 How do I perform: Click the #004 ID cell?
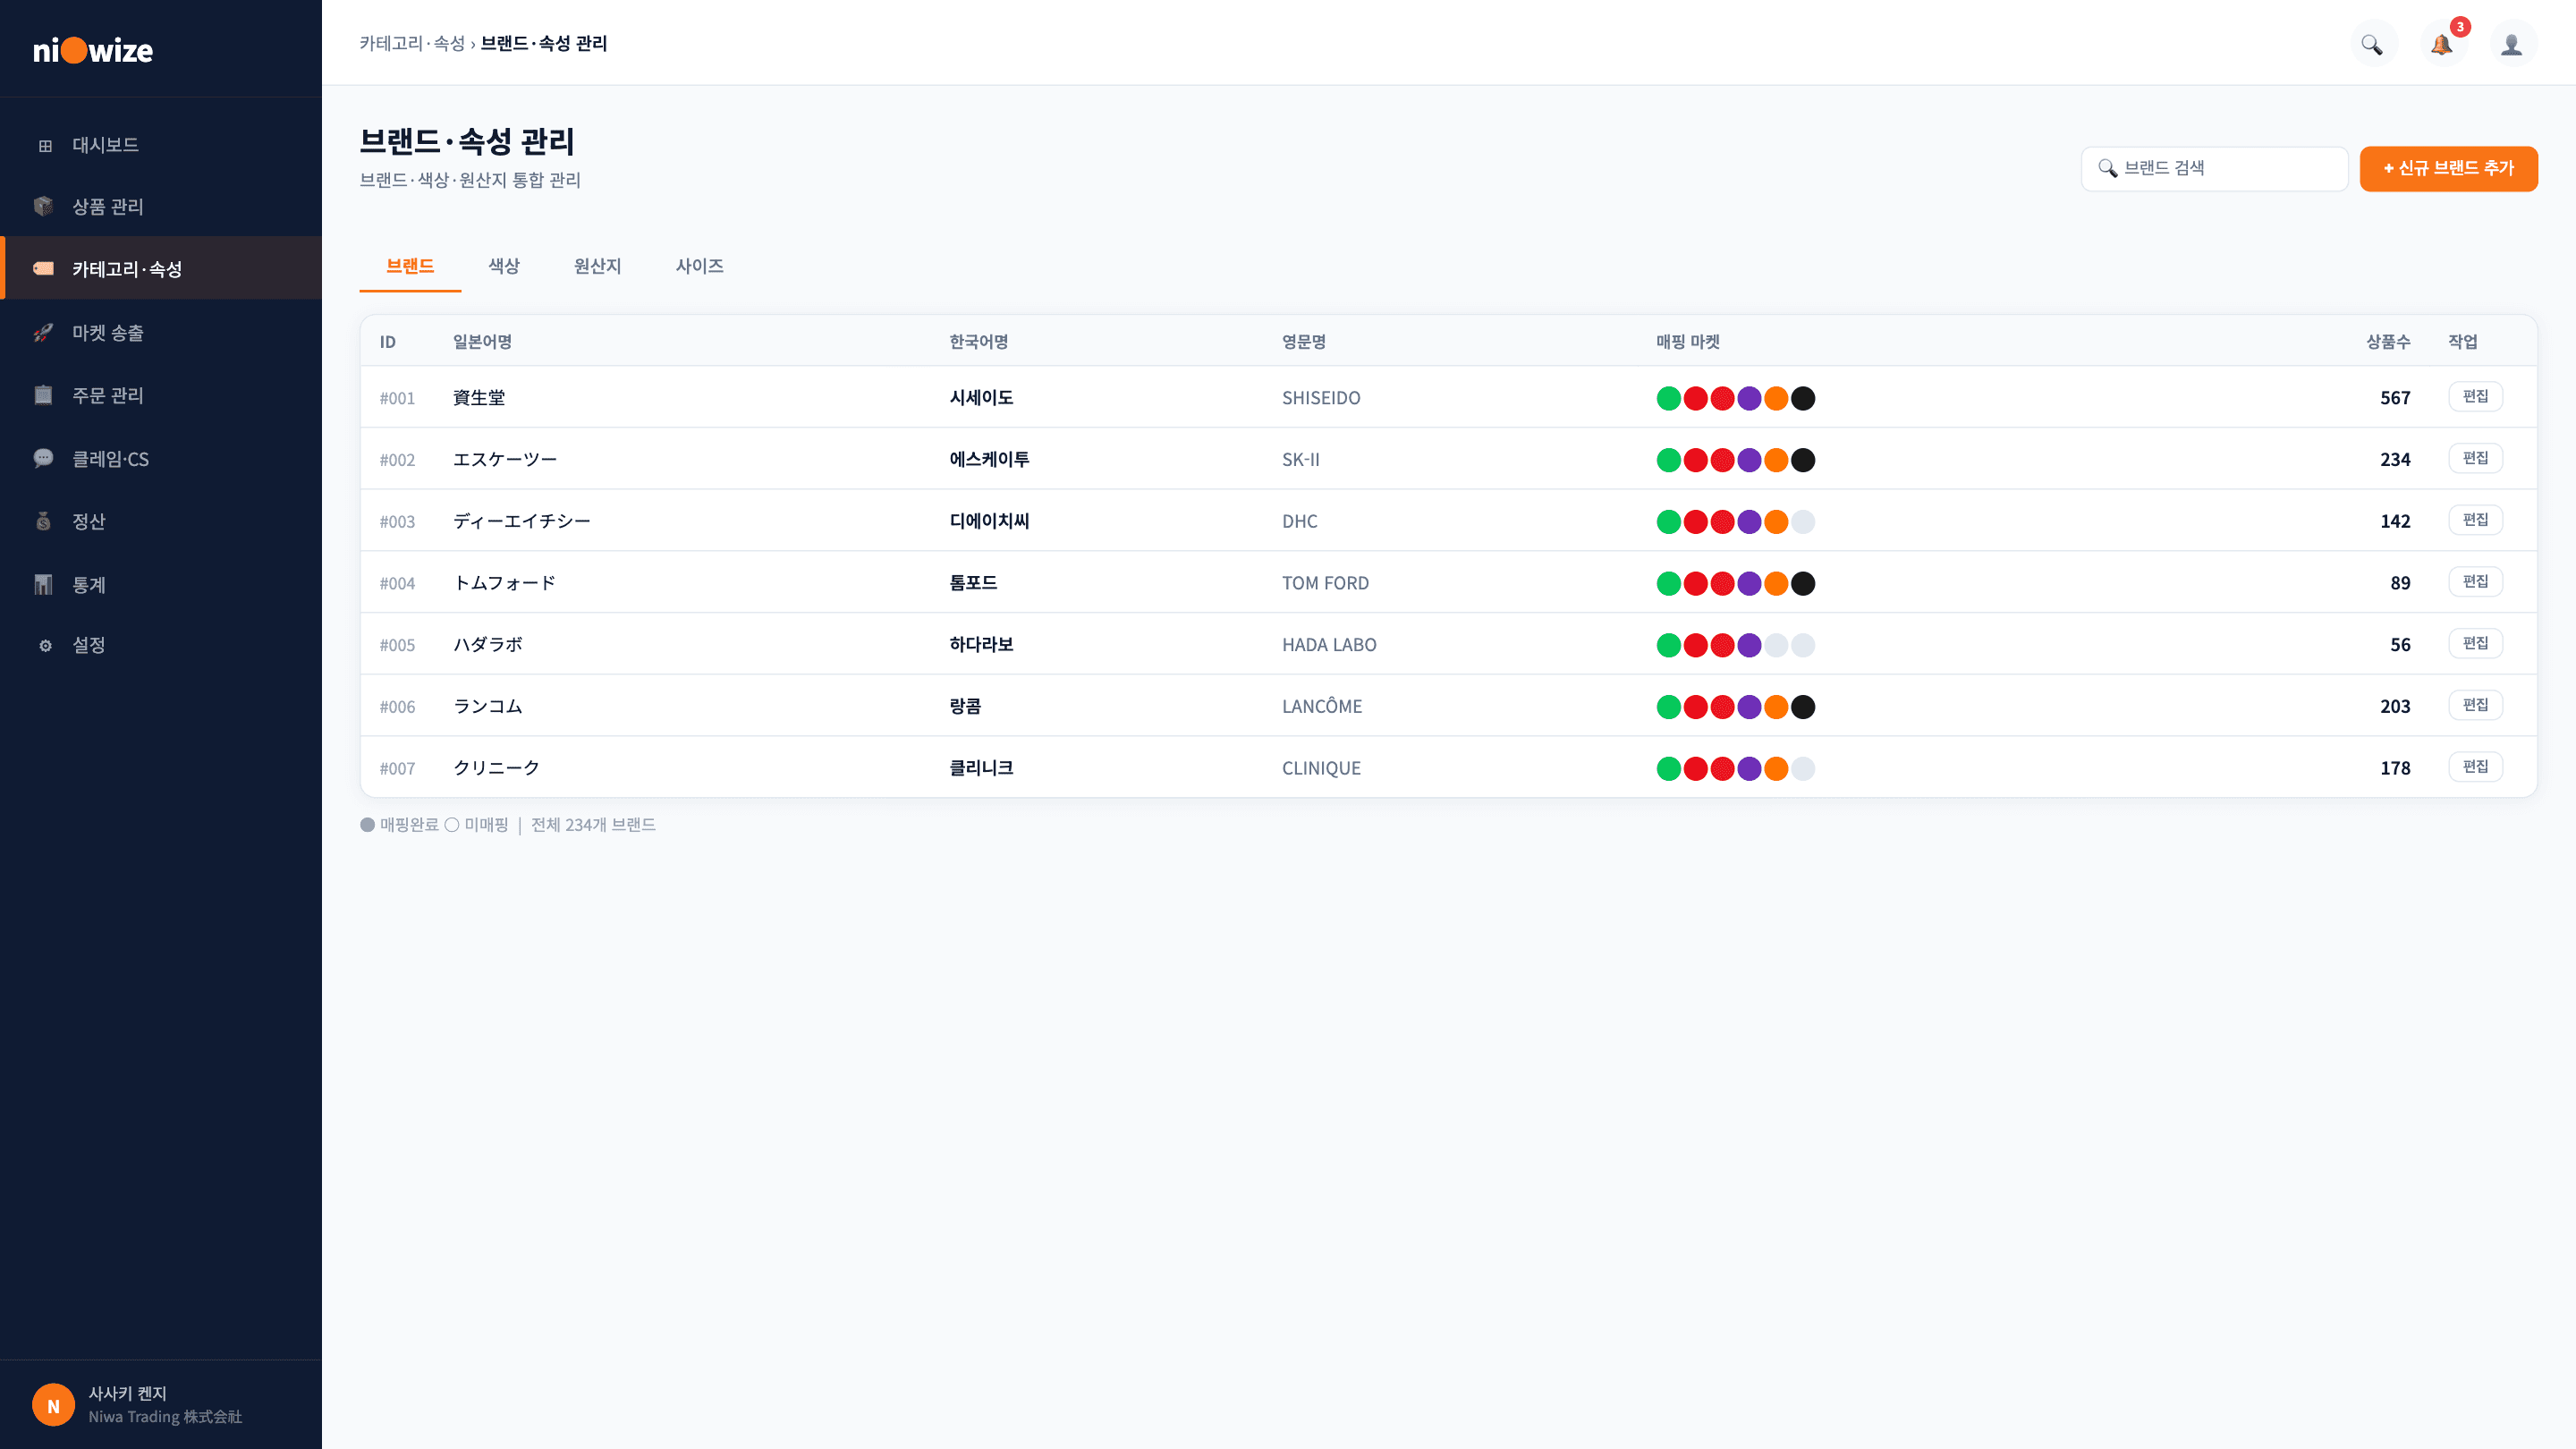click(x=397, y=584)
